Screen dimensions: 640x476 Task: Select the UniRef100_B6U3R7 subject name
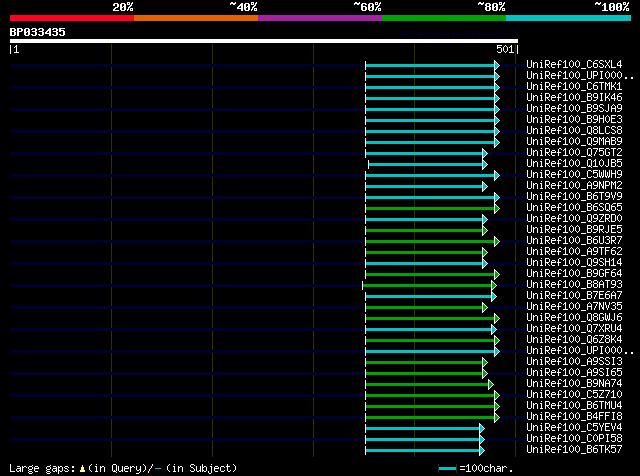(x=574, y=241)
